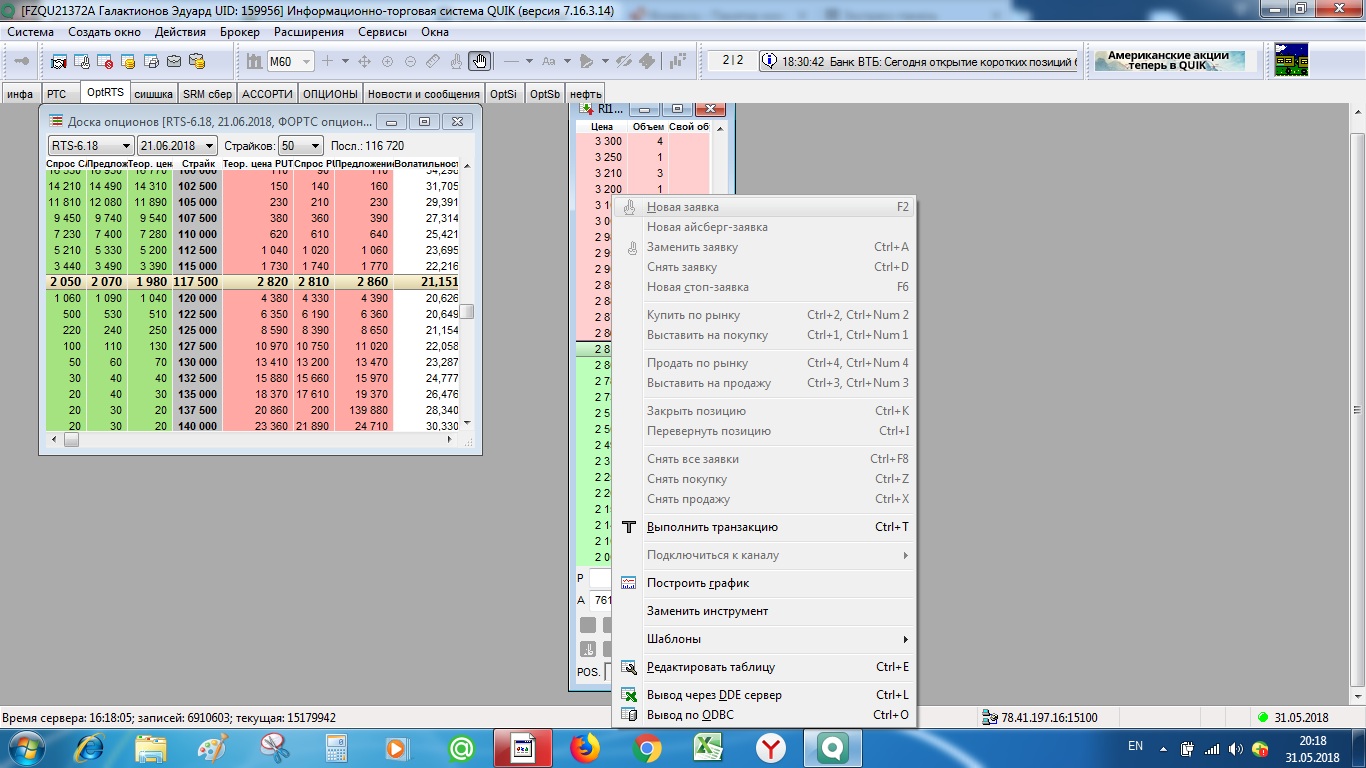
Task: Open Google Chrome from the taskbar
Action: point(646,748)
